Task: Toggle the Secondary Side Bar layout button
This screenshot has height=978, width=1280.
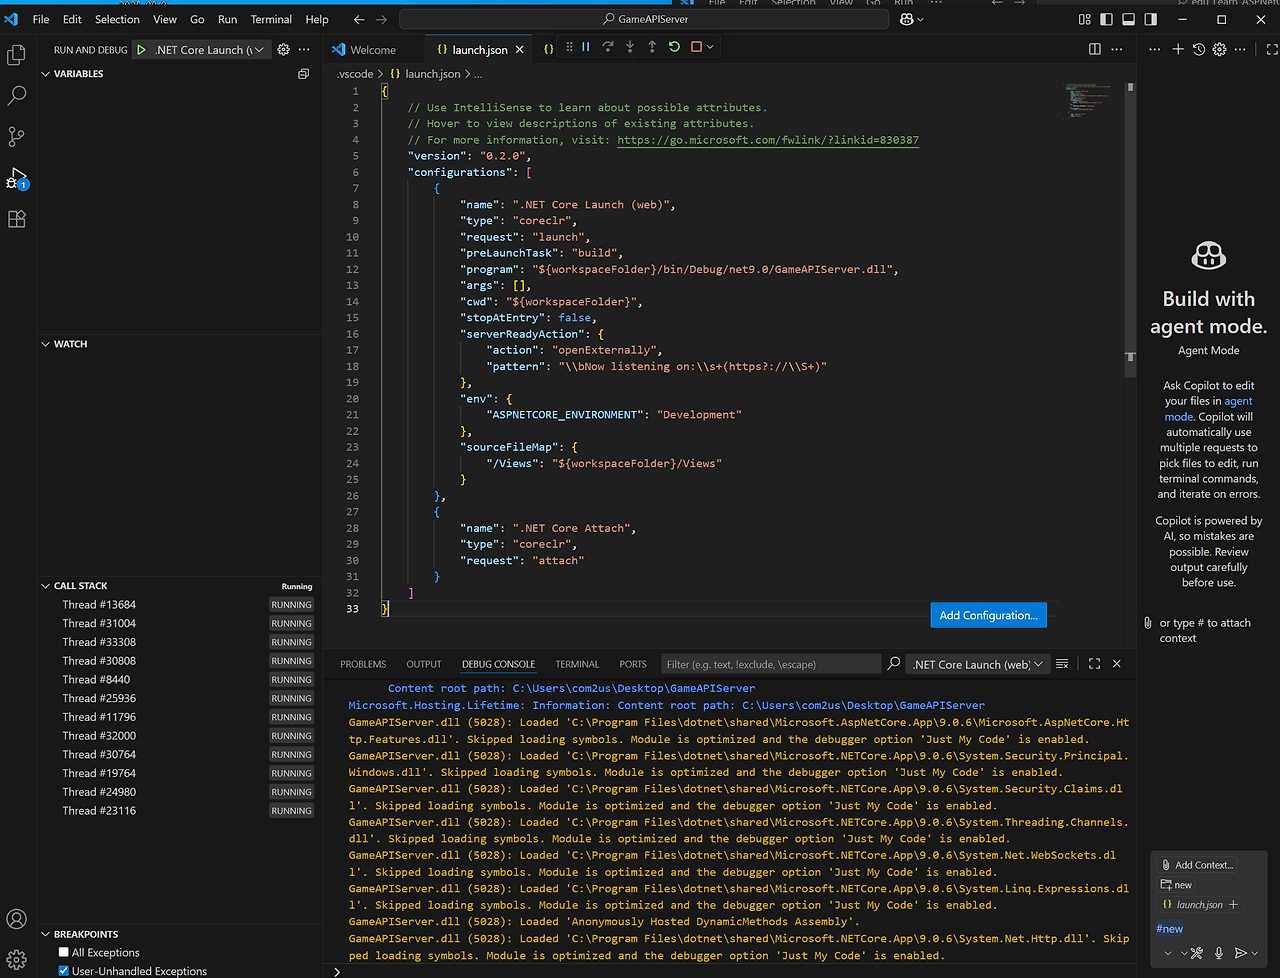Action: point(1151,19)
